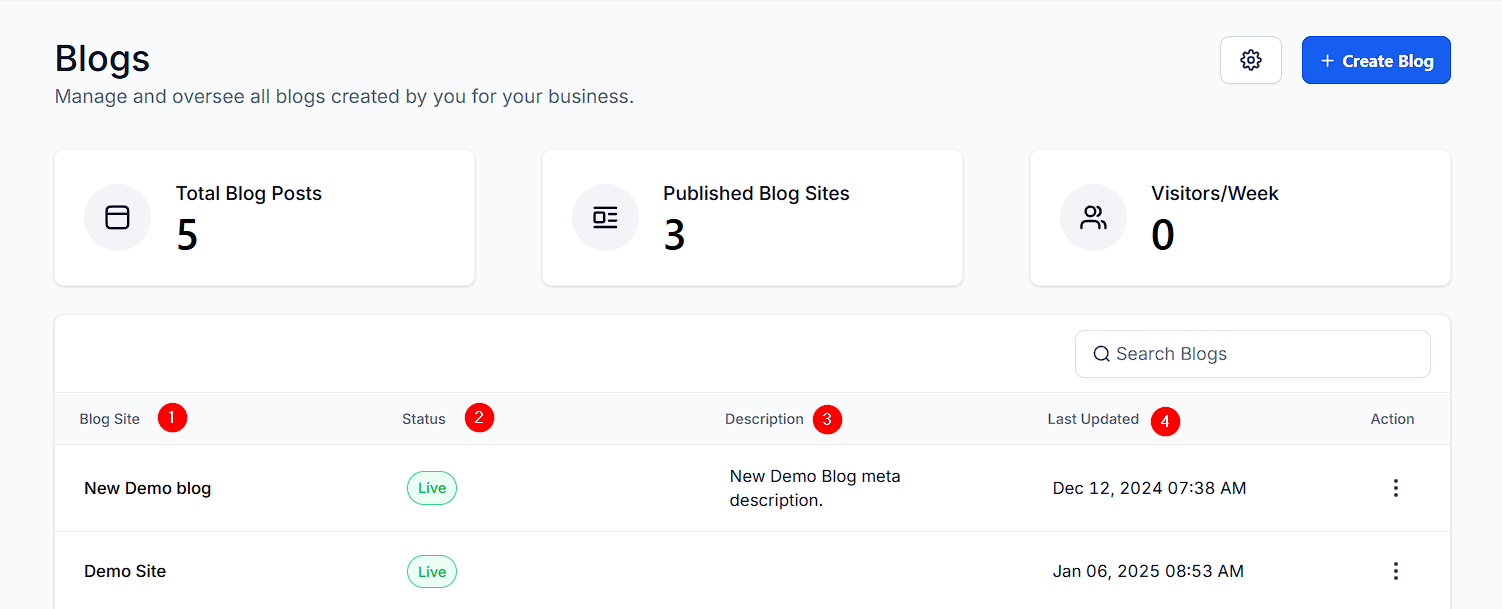Click red marker 3 beside Description
This screenshot has height=609, width=1502.
tap(827, 420)
